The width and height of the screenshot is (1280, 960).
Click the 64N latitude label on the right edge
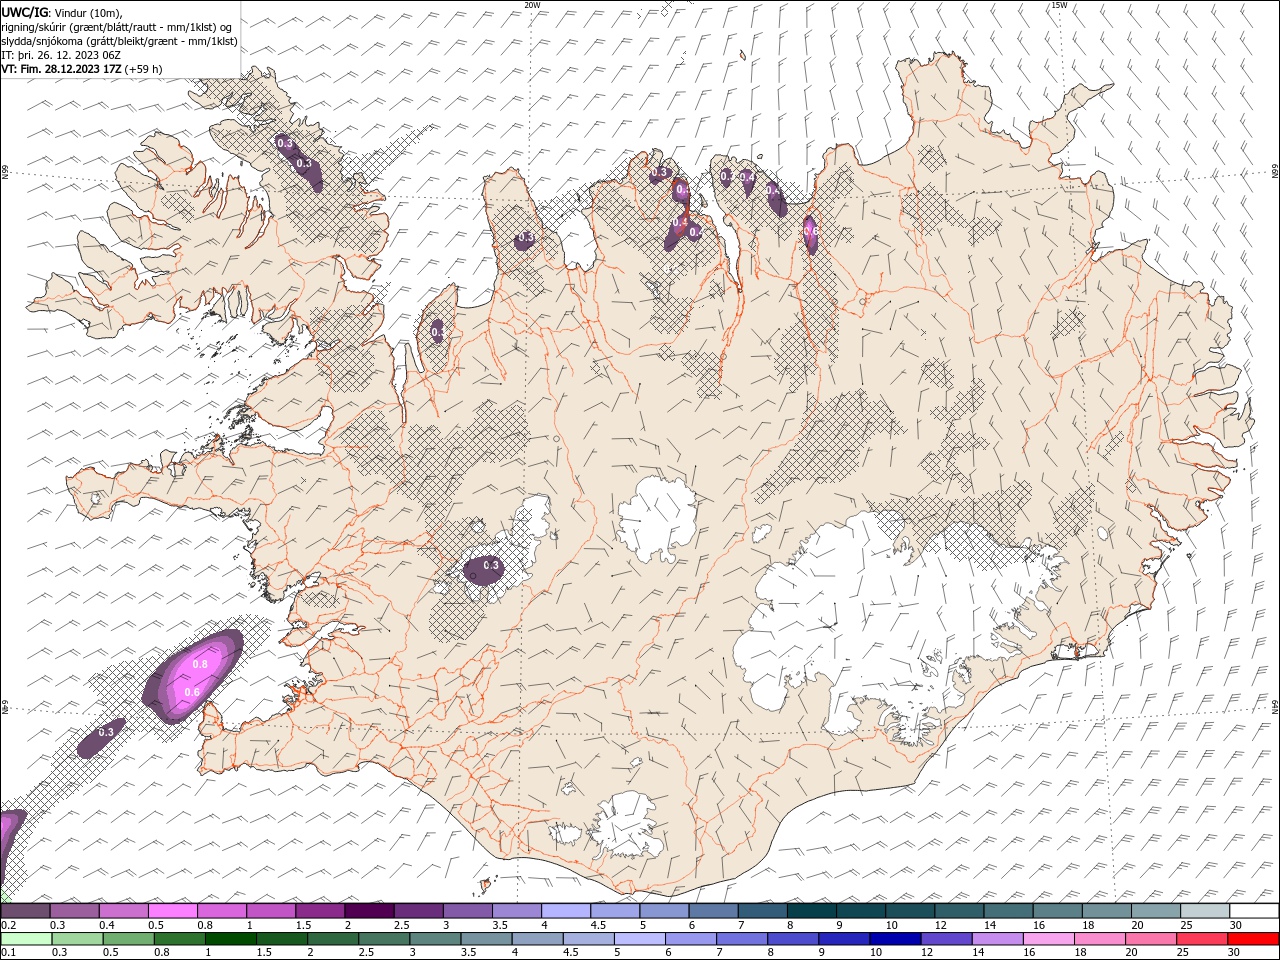coord(1275,707)
